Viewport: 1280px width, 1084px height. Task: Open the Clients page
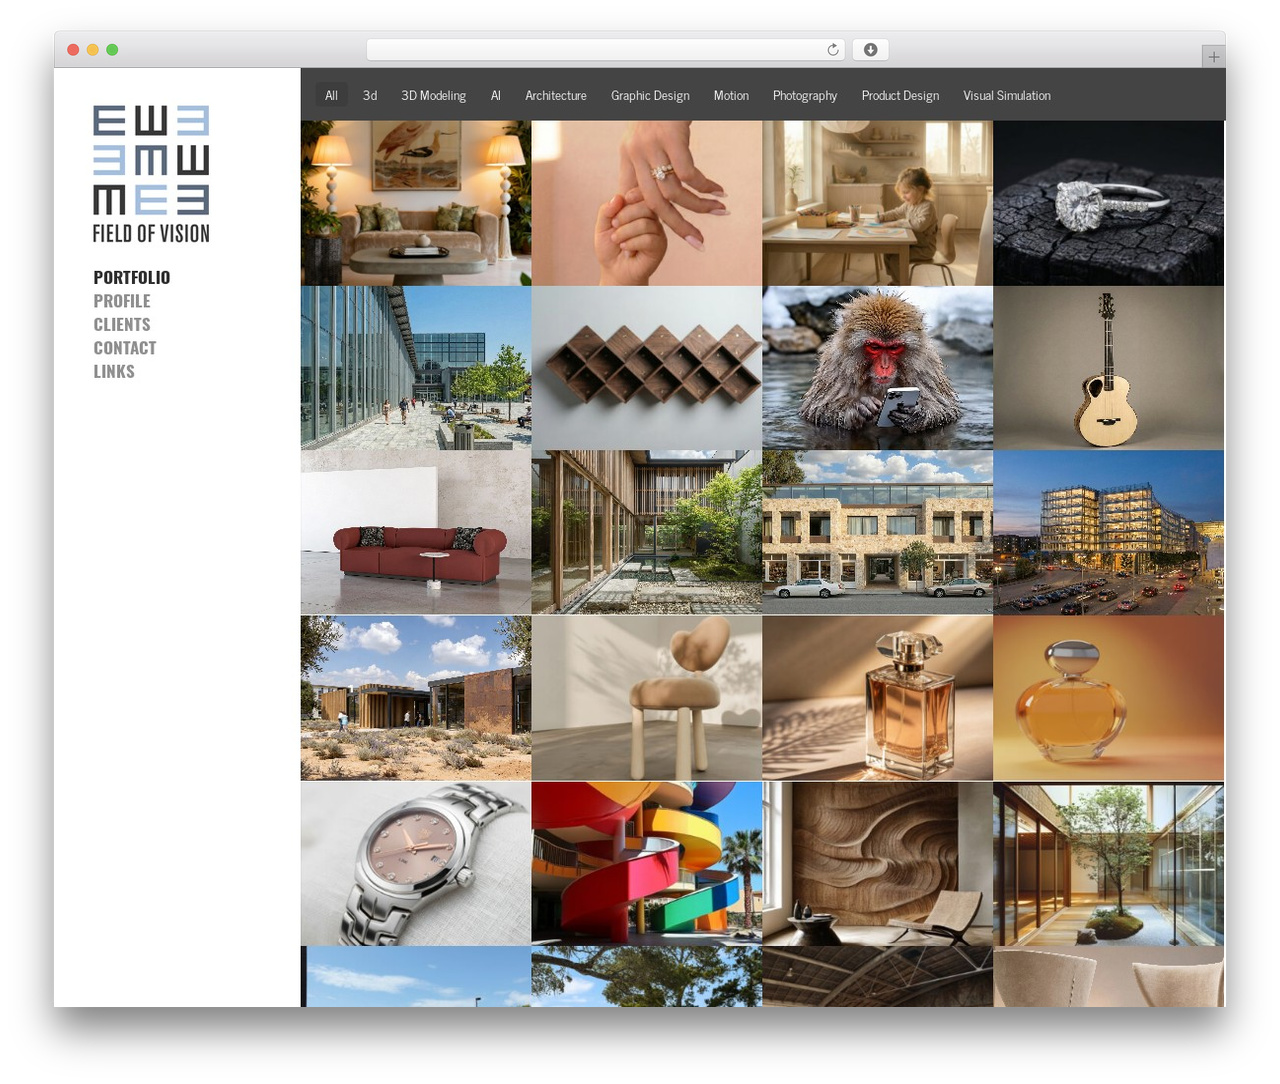[122, 324]
